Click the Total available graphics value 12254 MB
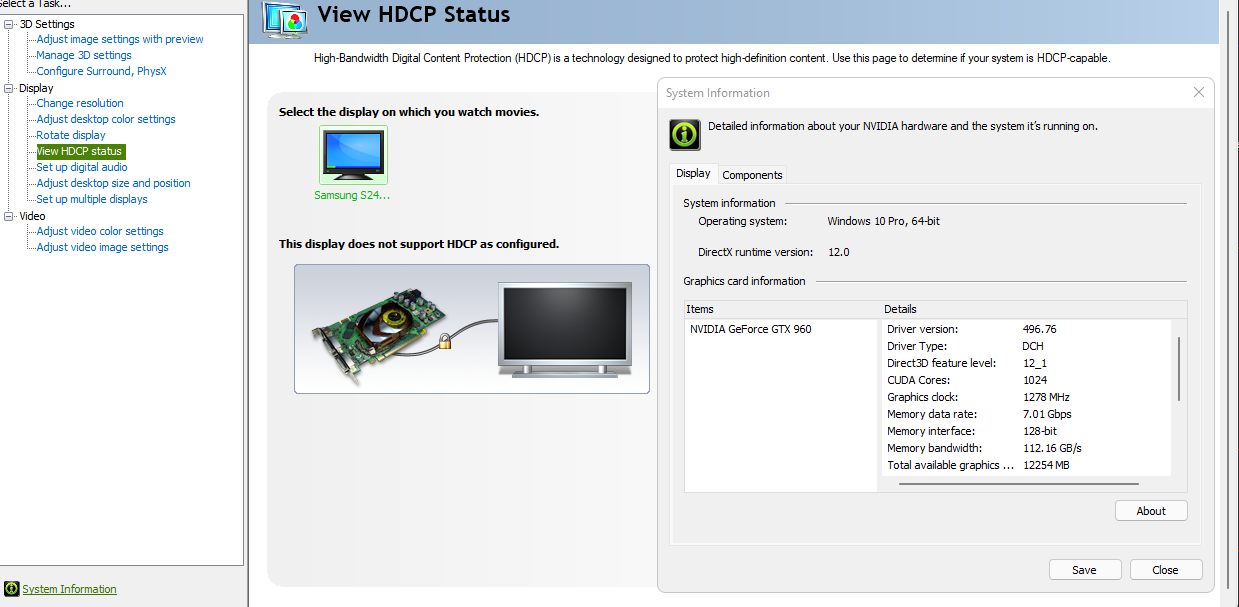The width and height of the screenshot is (1239, 607). tap(1046, 465)
